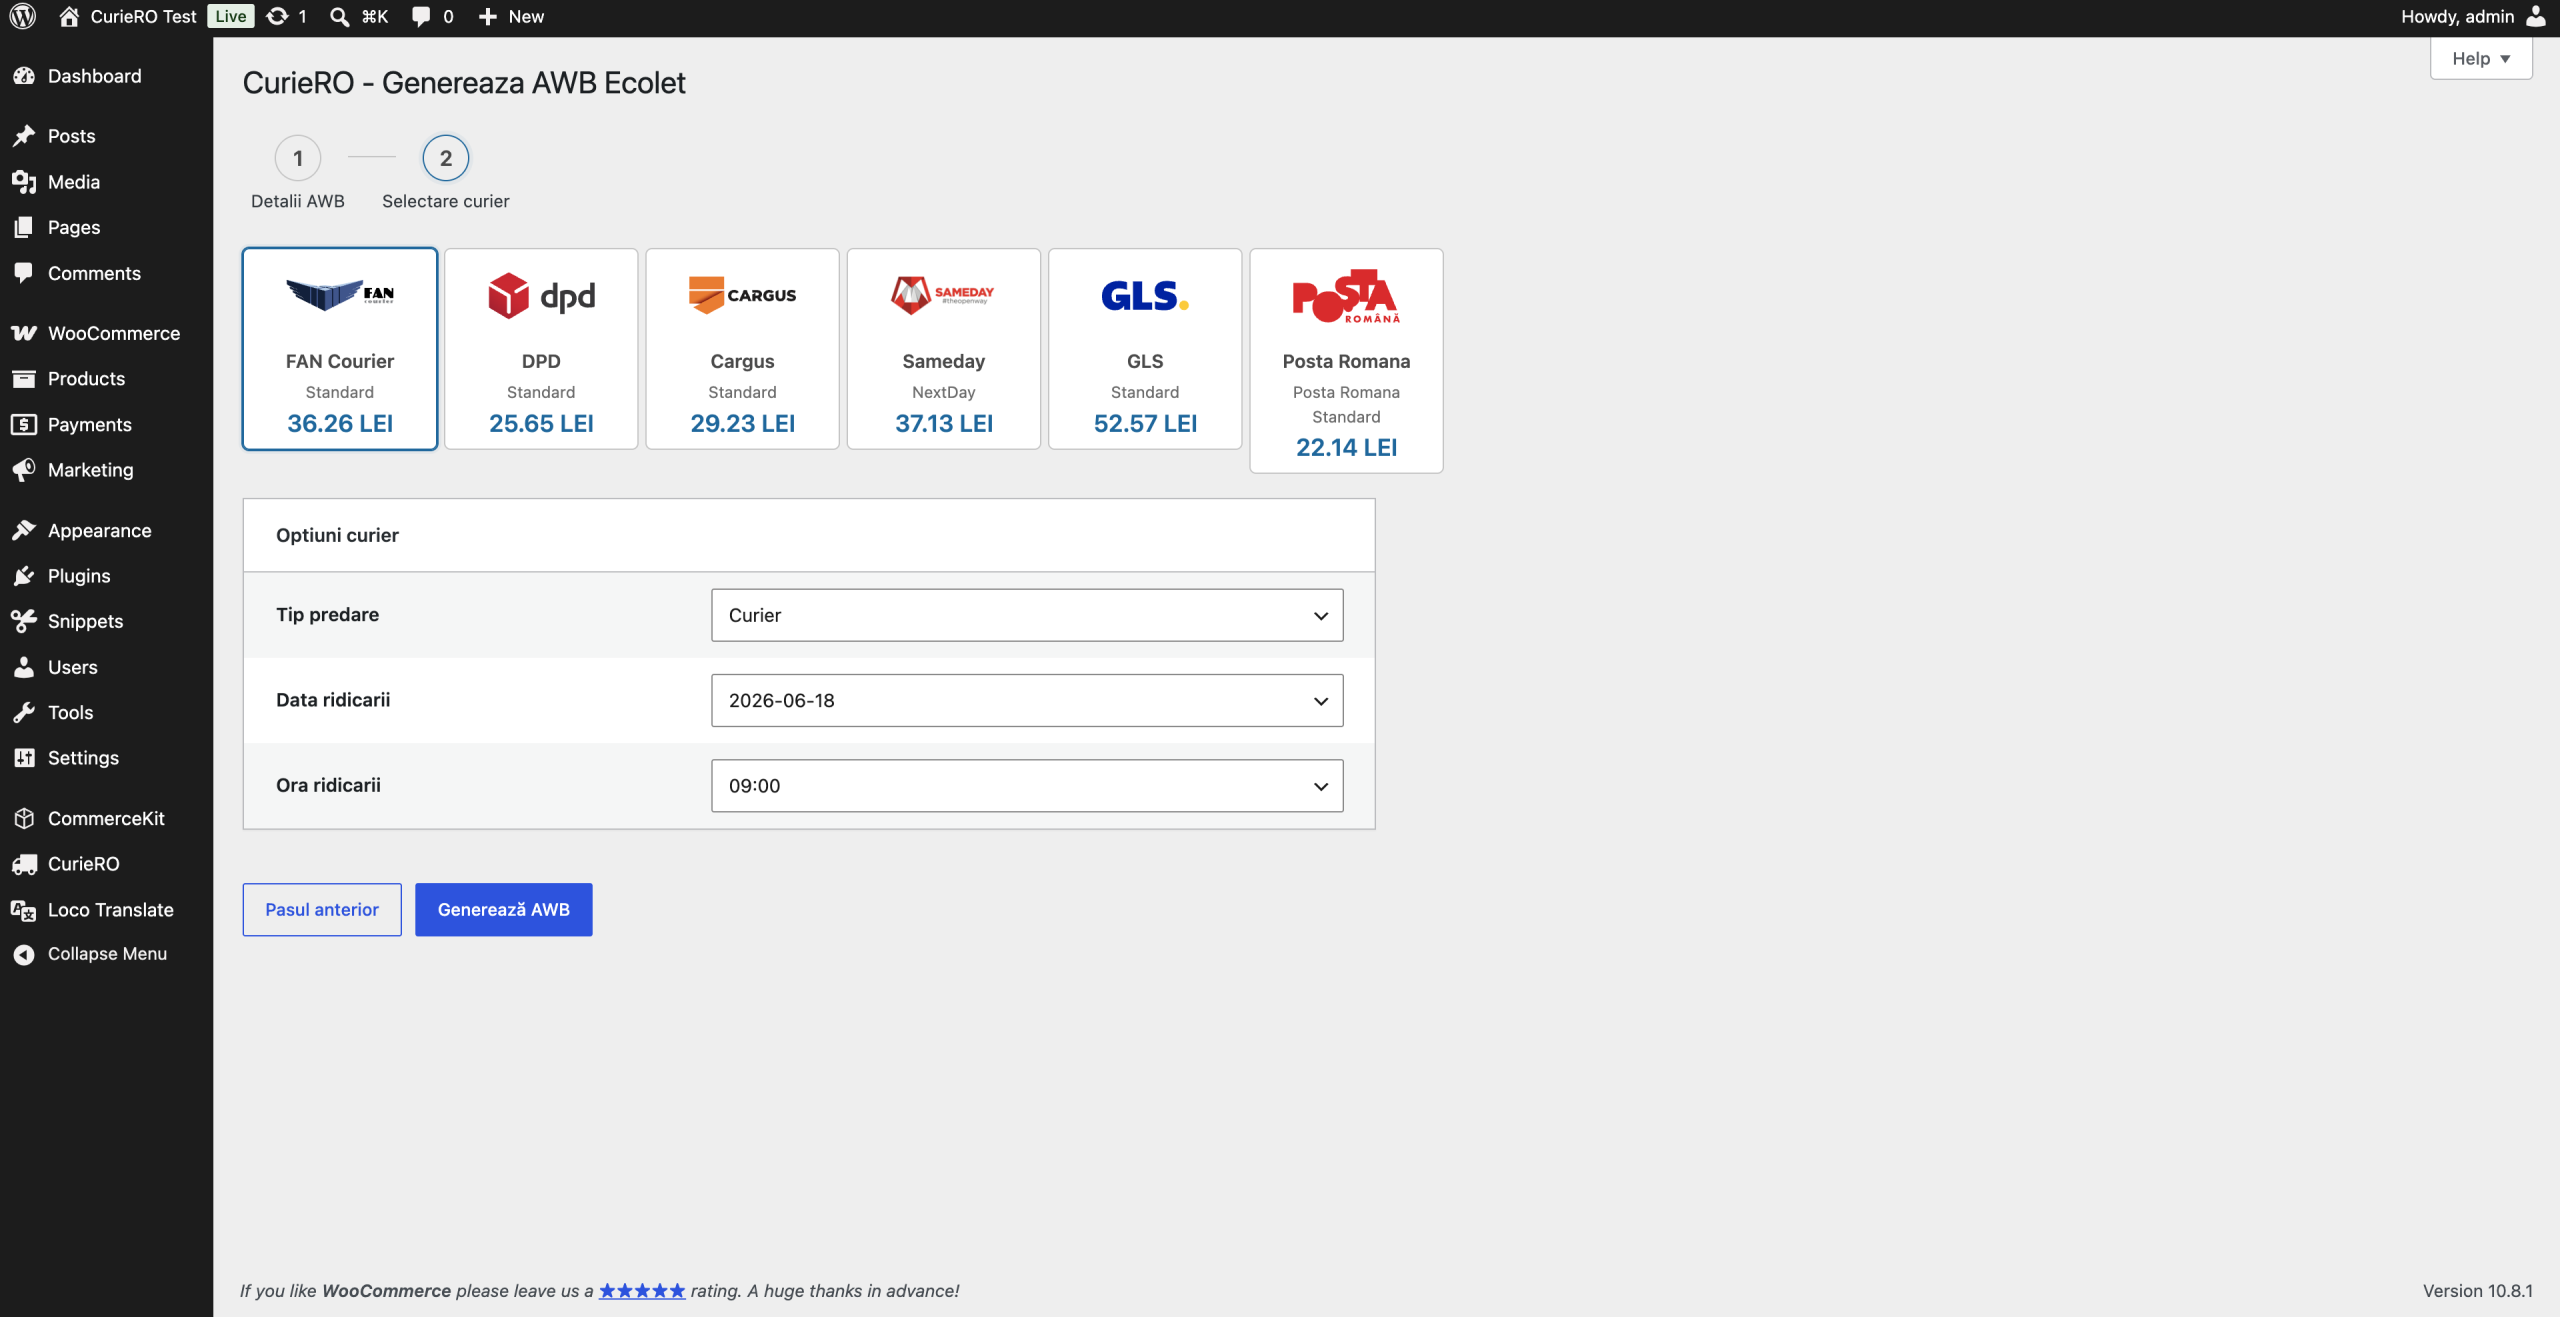Viewport: 2560px width, 1317px height.
Task: Select the Sameday NextDay card
Action: (x=944, y=349)
